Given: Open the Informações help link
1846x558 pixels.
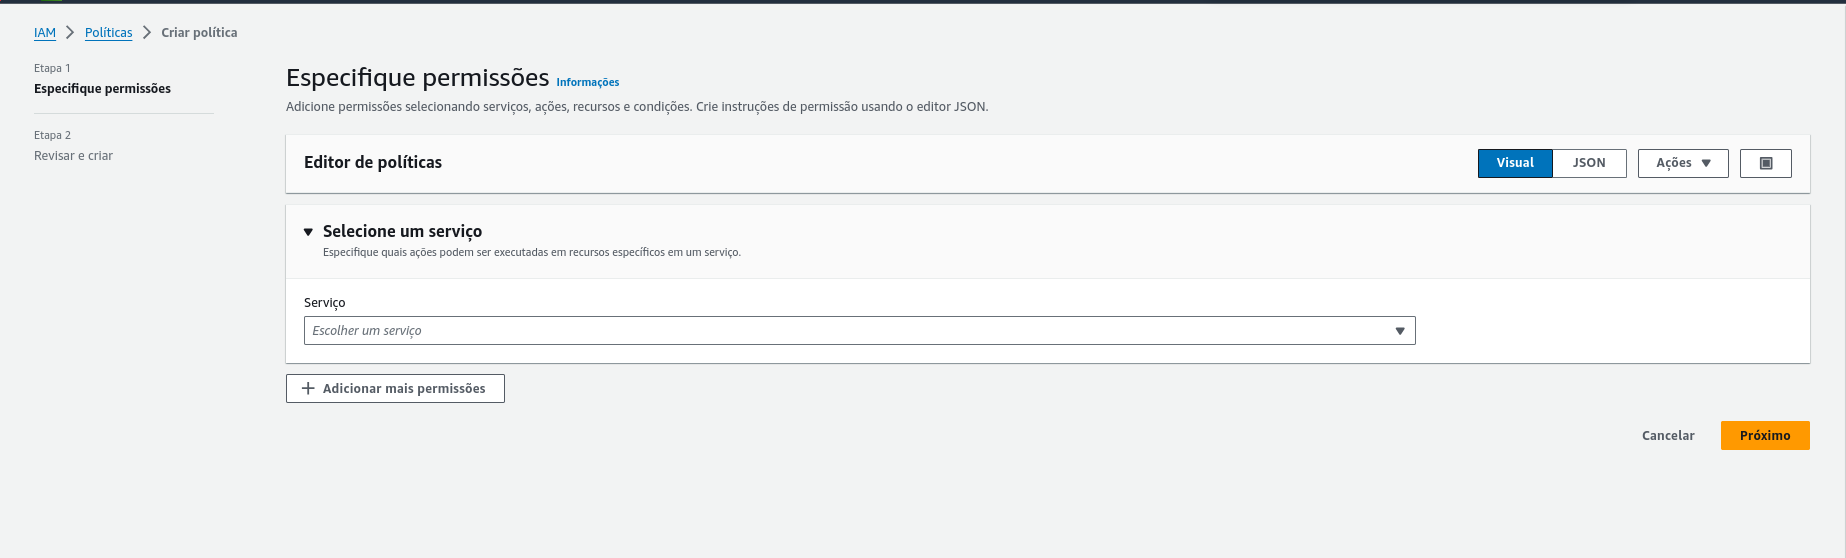Looking at the screenshot, I should click(587, 83).
